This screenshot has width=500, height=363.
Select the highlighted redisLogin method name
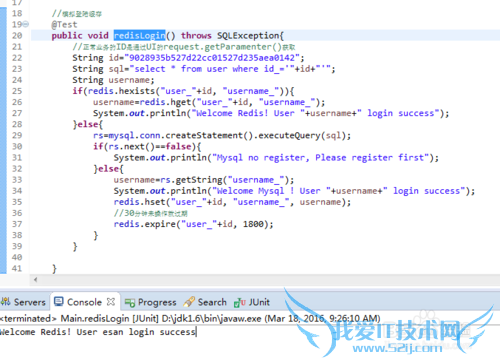[x=139, y=35]
